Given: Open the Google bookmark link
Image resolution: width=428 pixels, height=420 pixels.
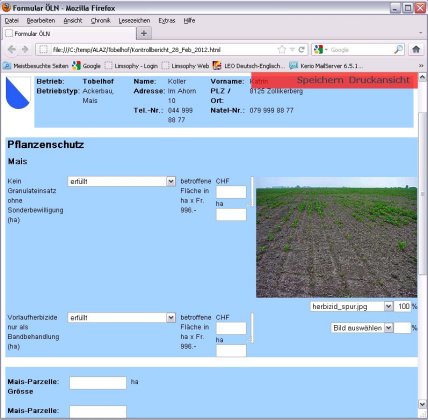Looking at the screenshot, I should point(86,66).
